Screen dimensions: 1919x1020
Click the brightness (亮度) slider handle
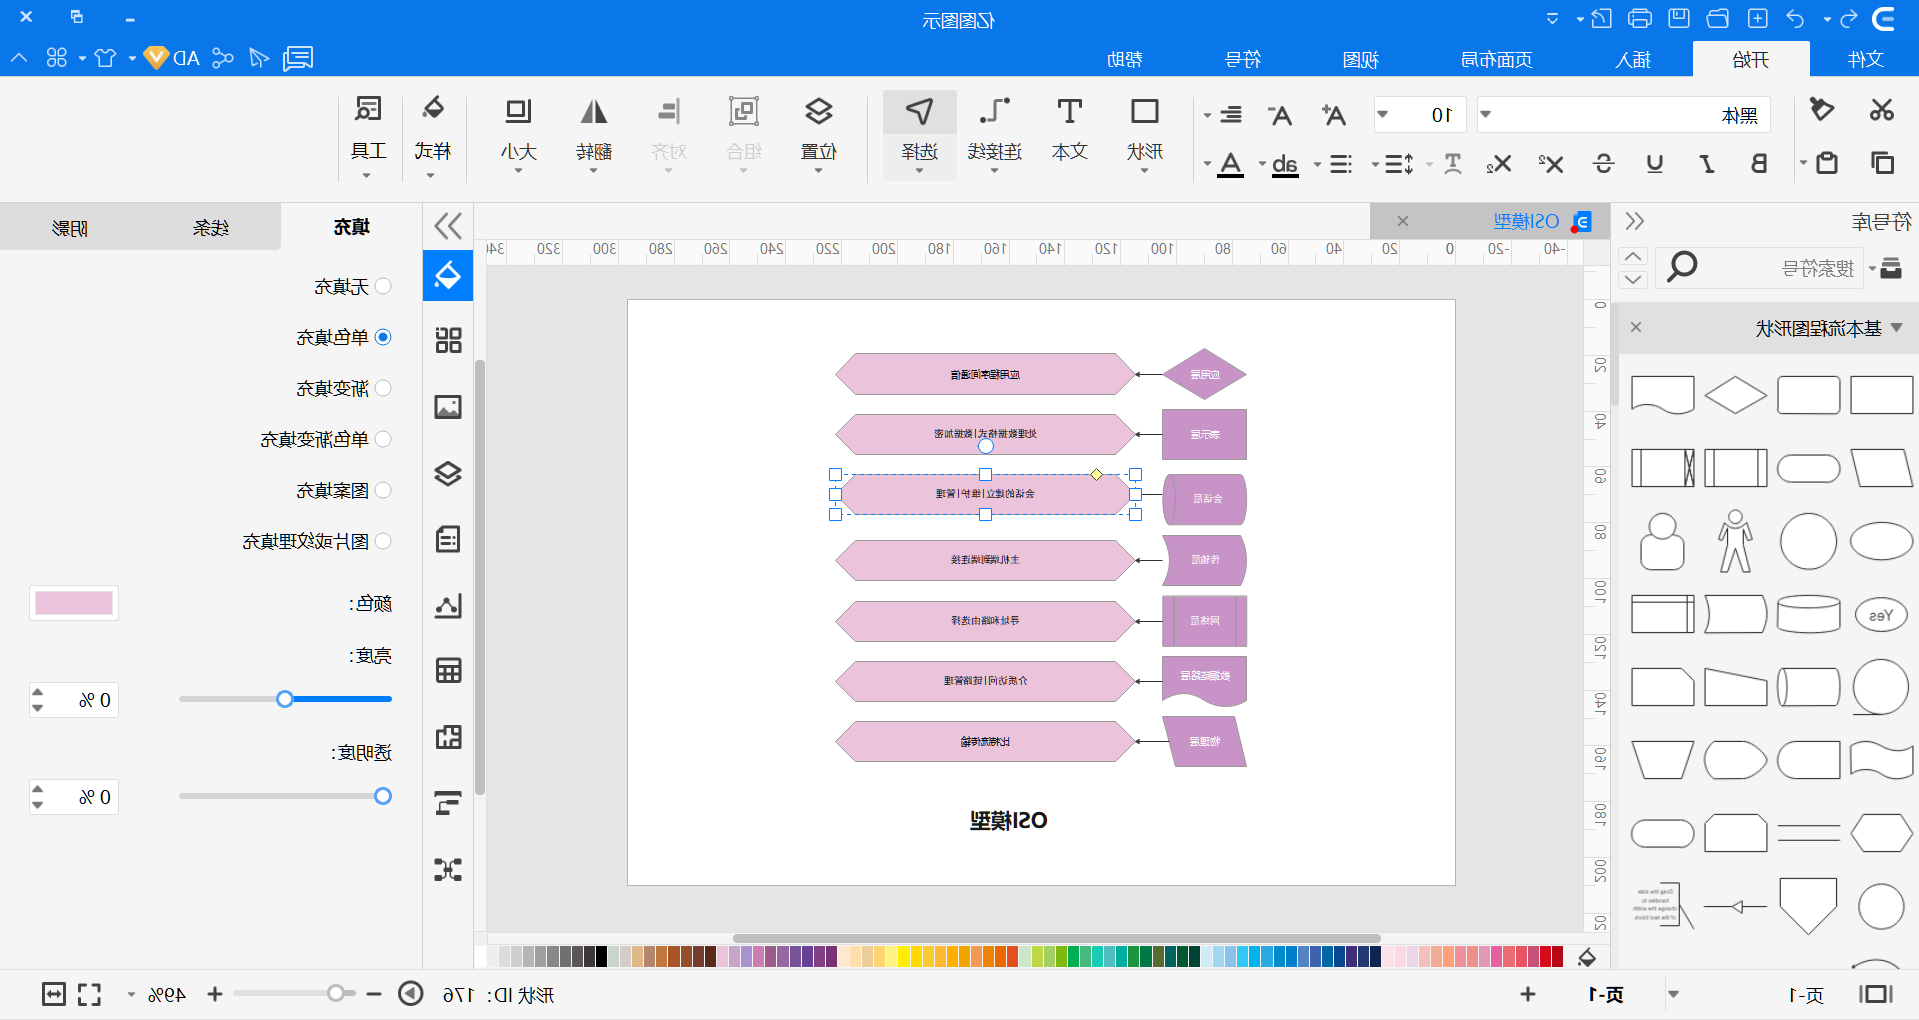click(285, 699)
